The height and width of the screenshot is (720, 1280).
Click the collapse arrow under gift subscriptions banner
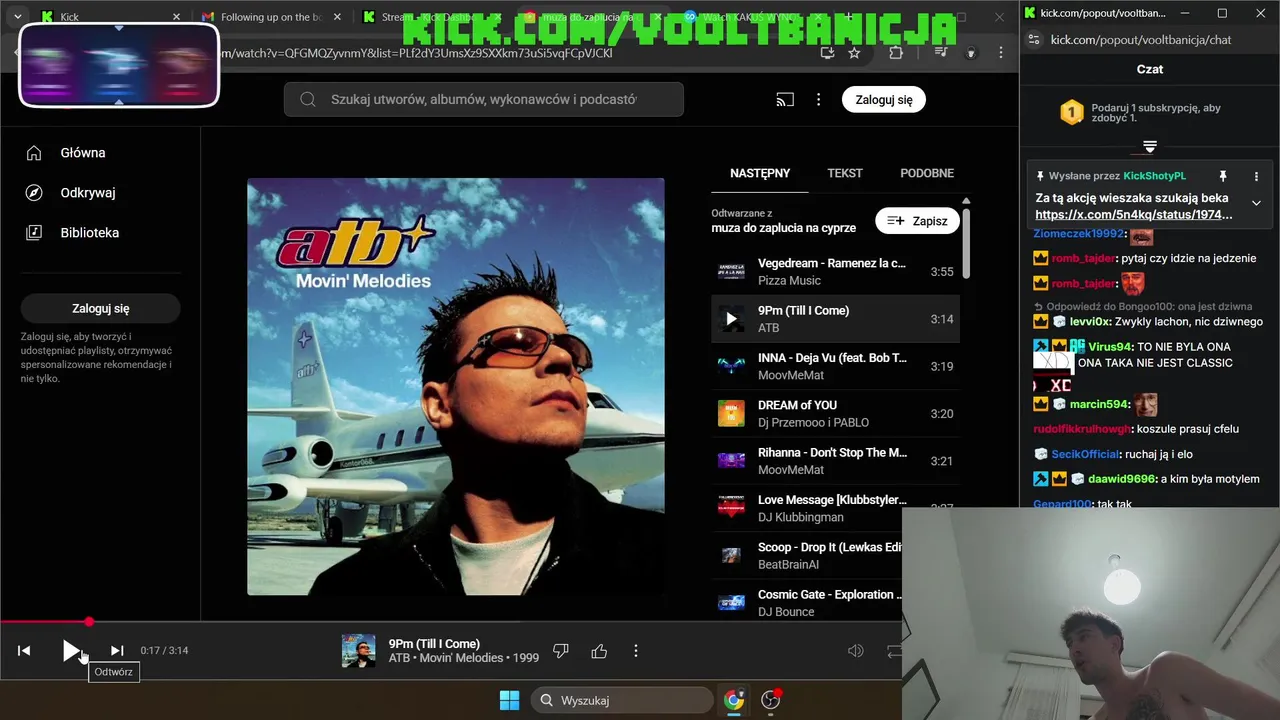tap(1150, 147)
